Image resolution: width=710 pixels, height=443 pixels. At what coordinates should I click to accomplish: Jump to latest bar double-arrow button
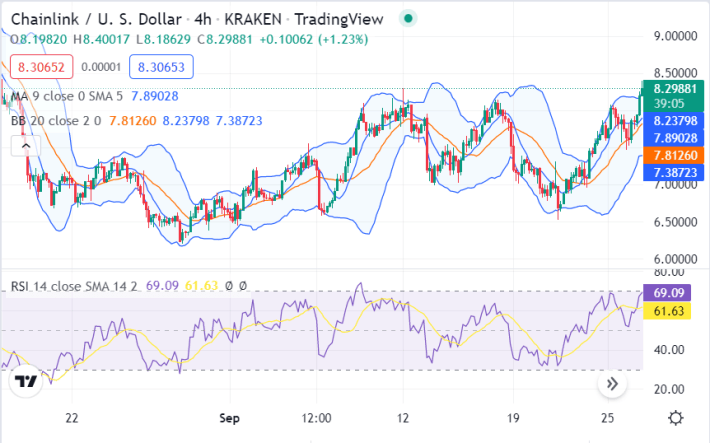pos(612,384)
